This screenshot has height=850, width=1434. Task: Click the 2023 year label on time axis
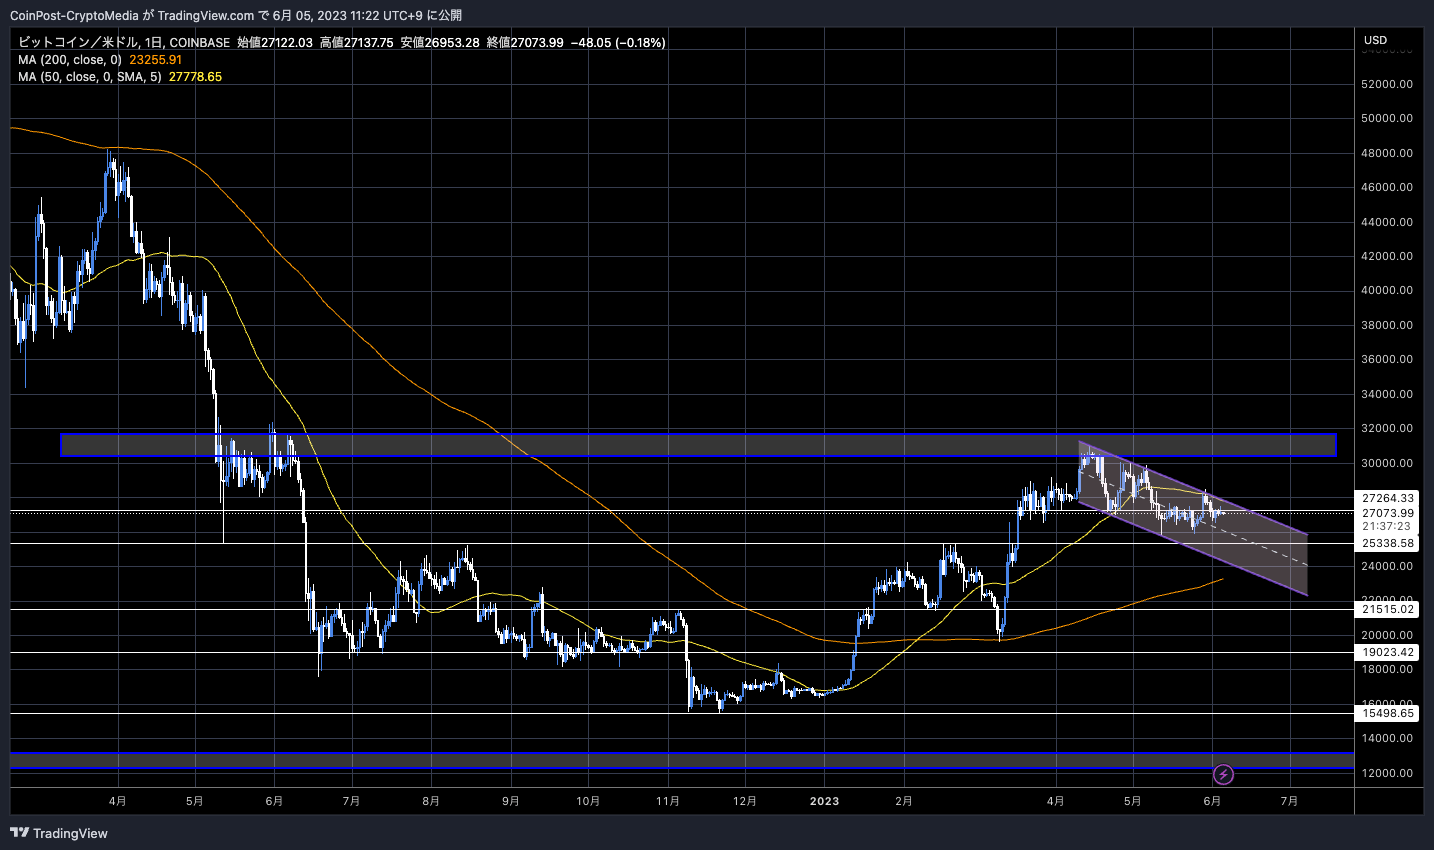coord(824,801)
